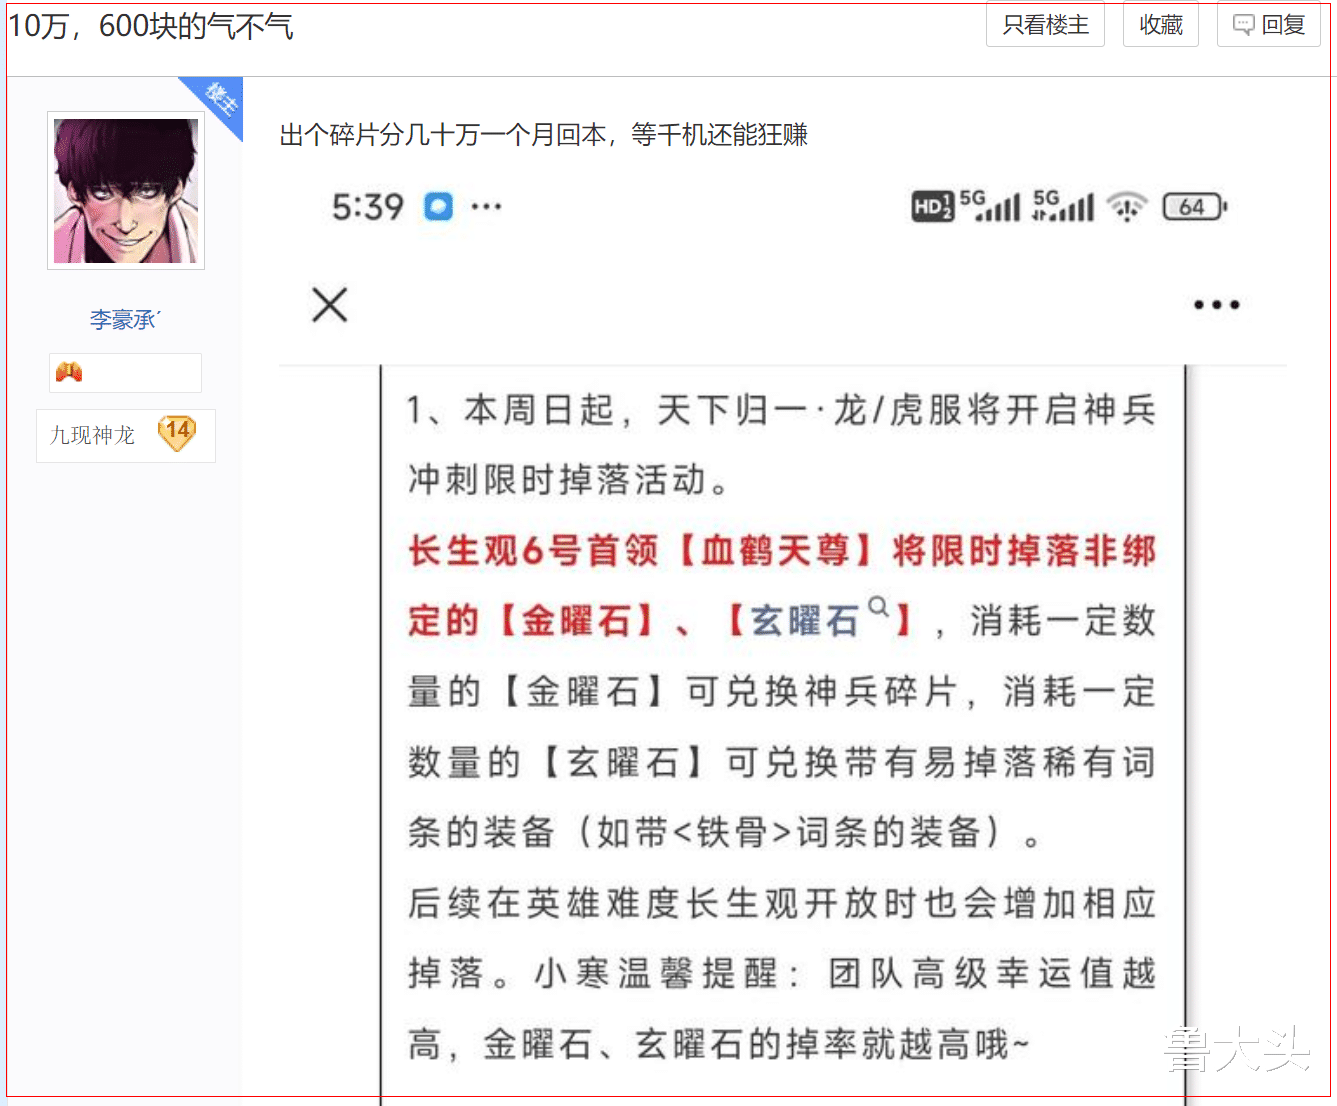Viewport: 1337px width, 1106px height.
Task: Click the status bar ellipsis dots
Action: pos(486,207)
